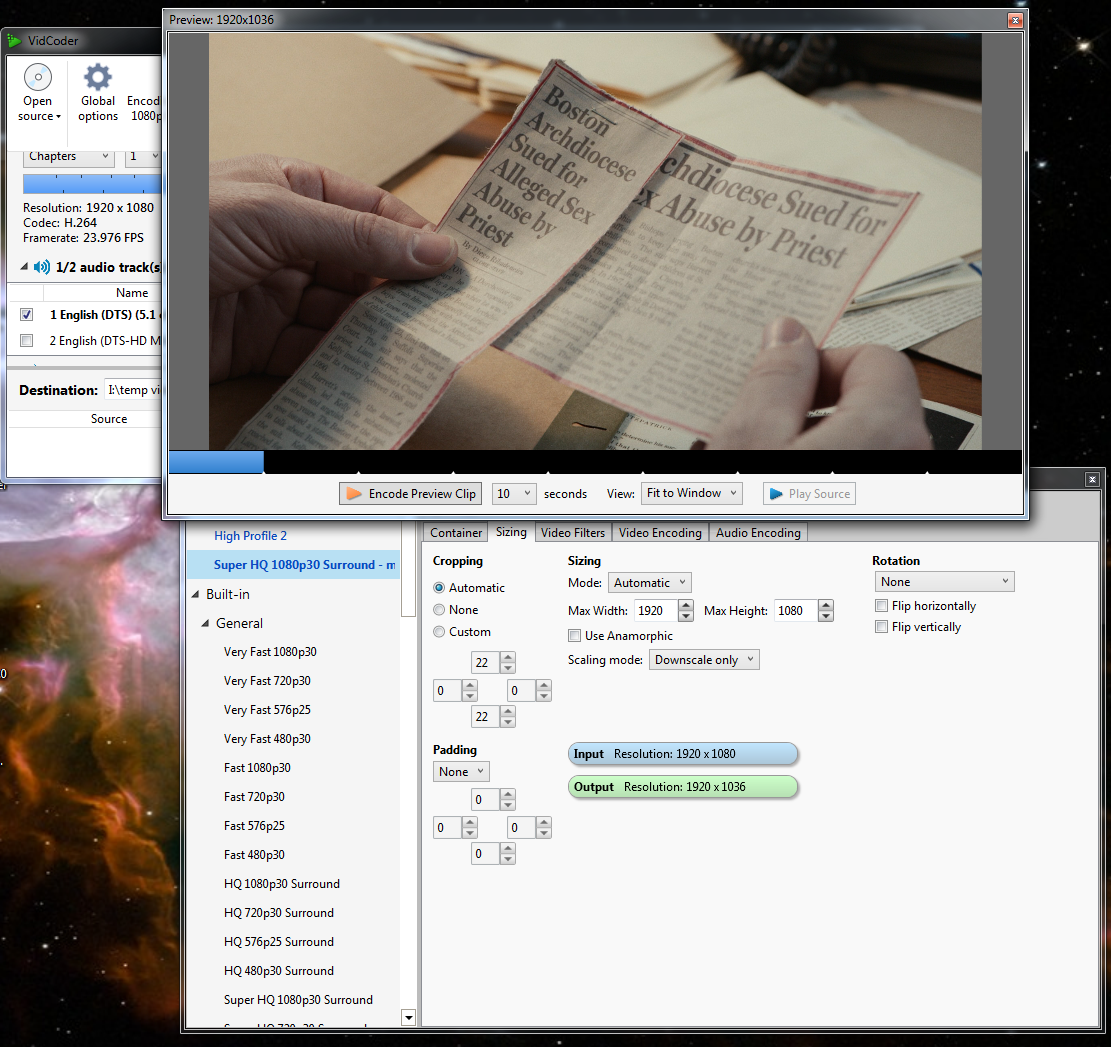Open the source disc icon in VidCoder
Screen dimensions: 1111x1047
pos(38,77)
